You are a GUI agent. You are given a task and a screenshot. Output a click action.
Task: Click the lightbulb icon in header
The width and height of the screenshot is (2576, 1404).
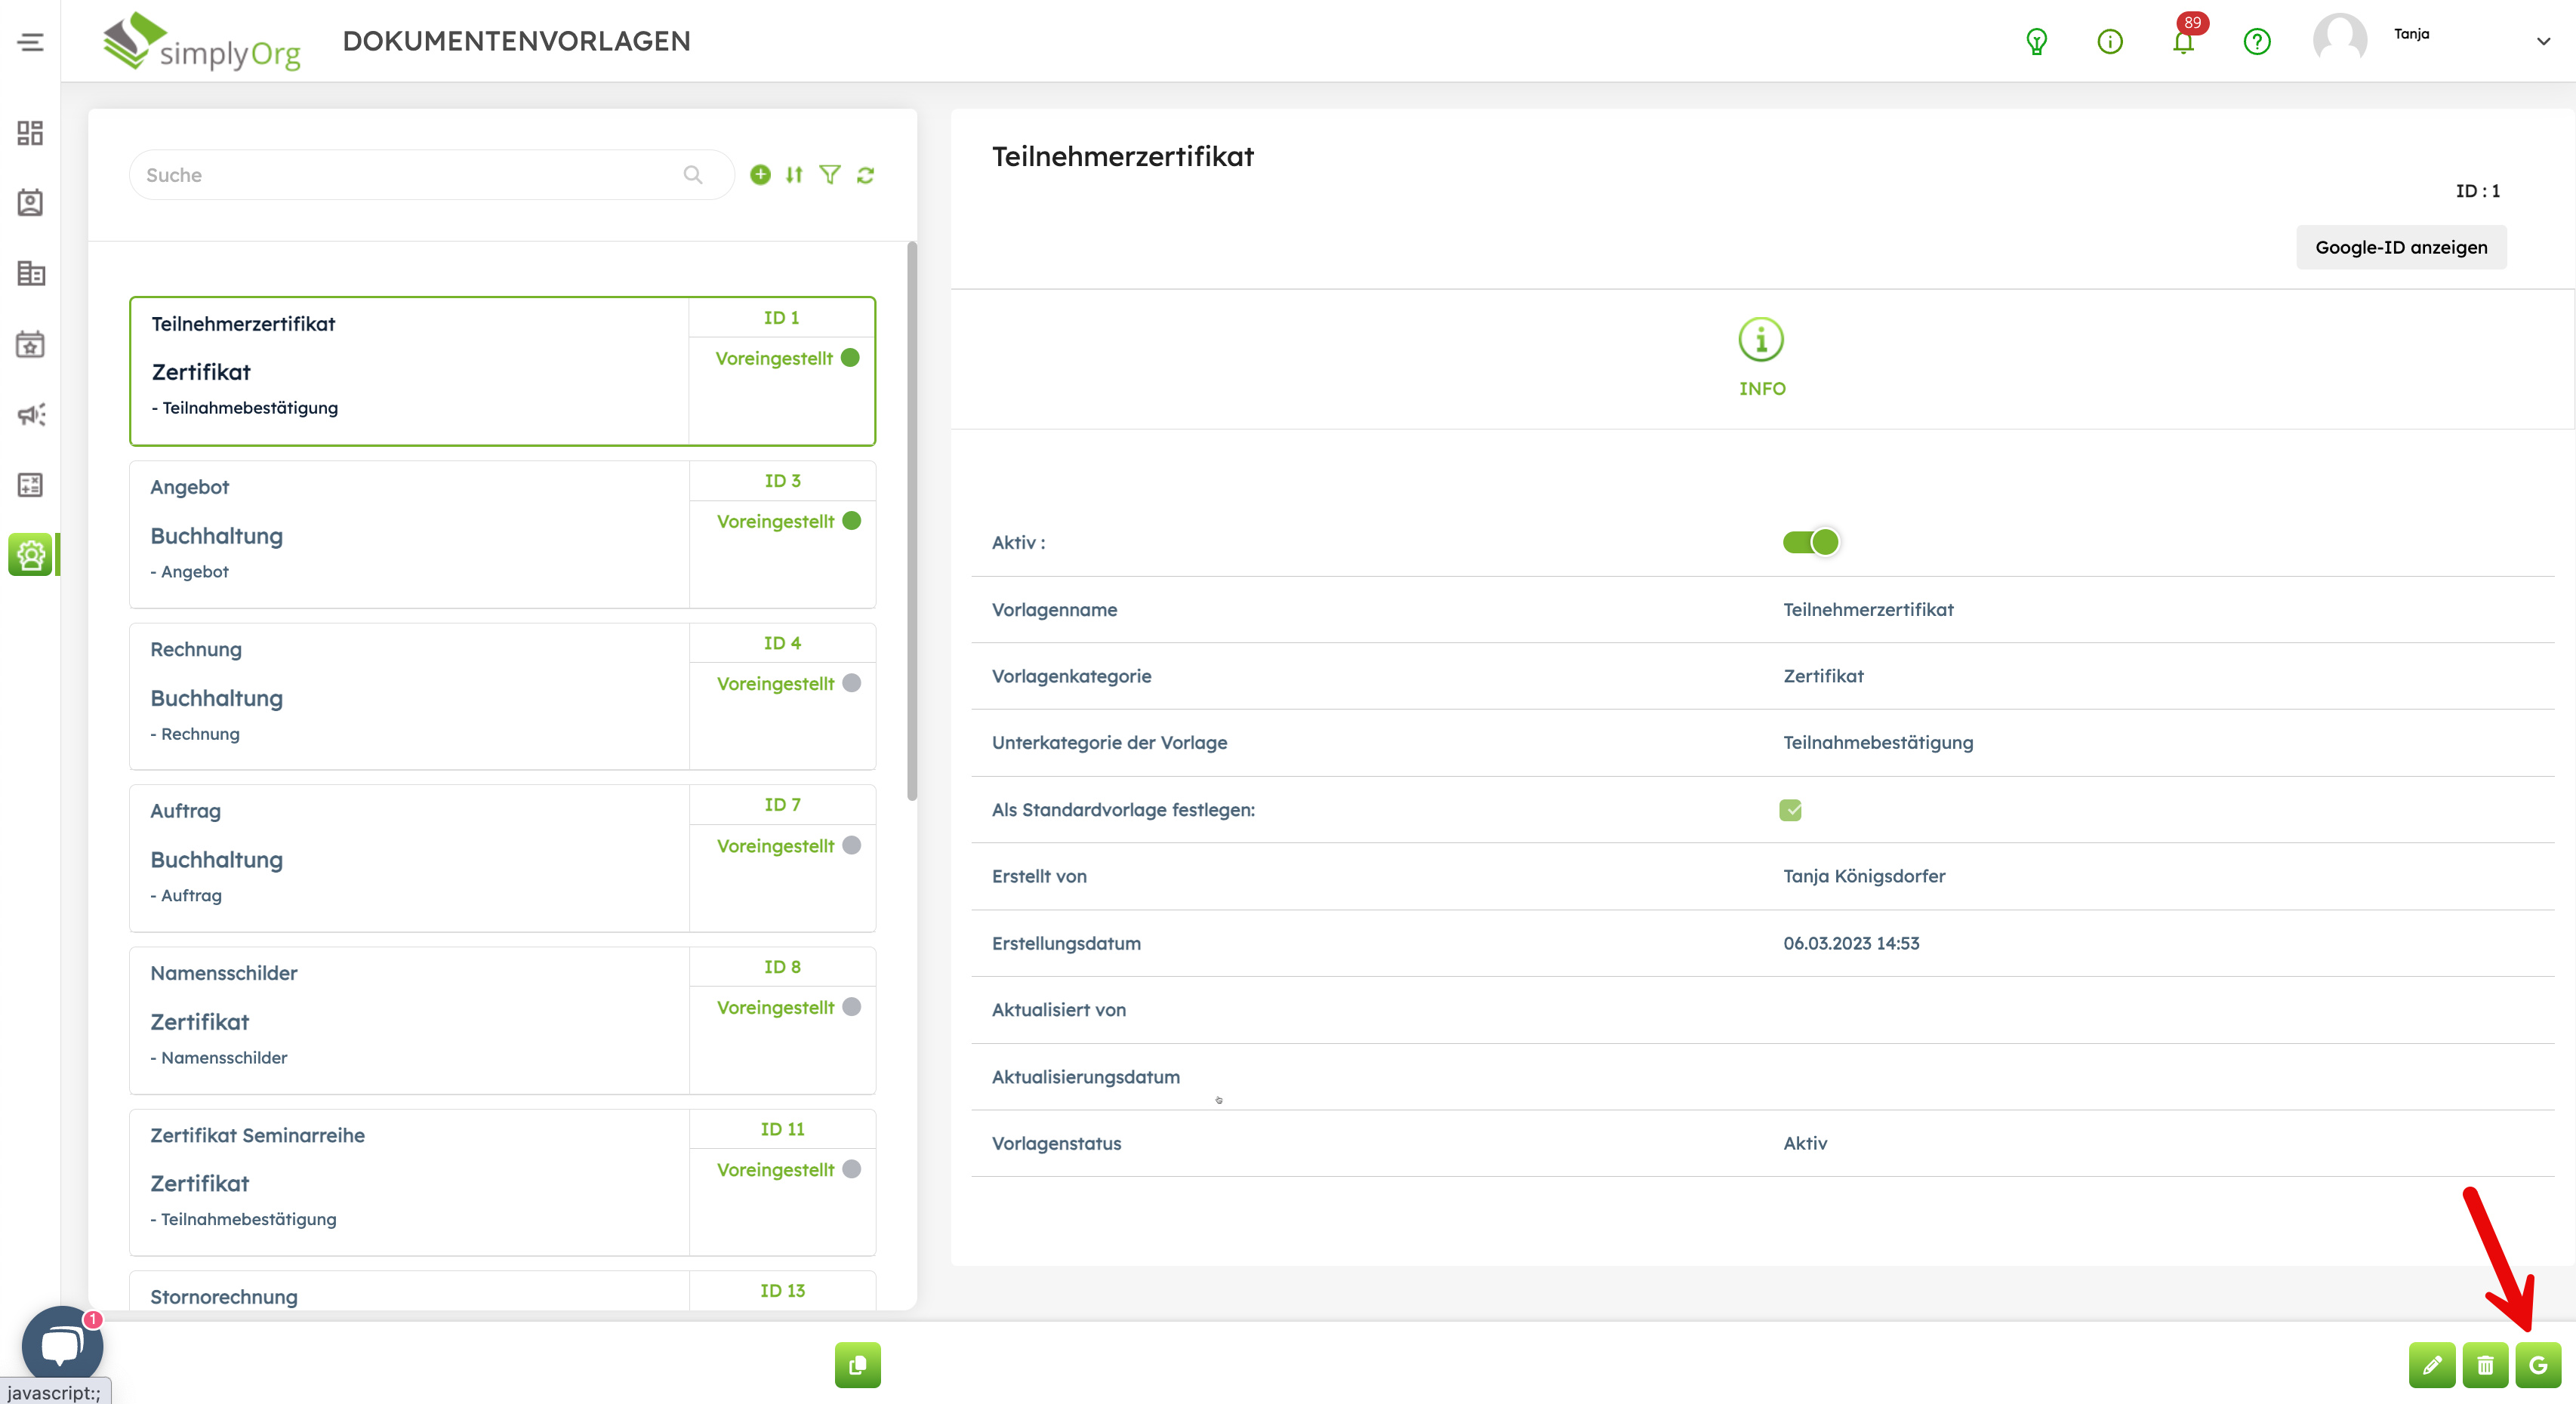tap(2036, 42)
